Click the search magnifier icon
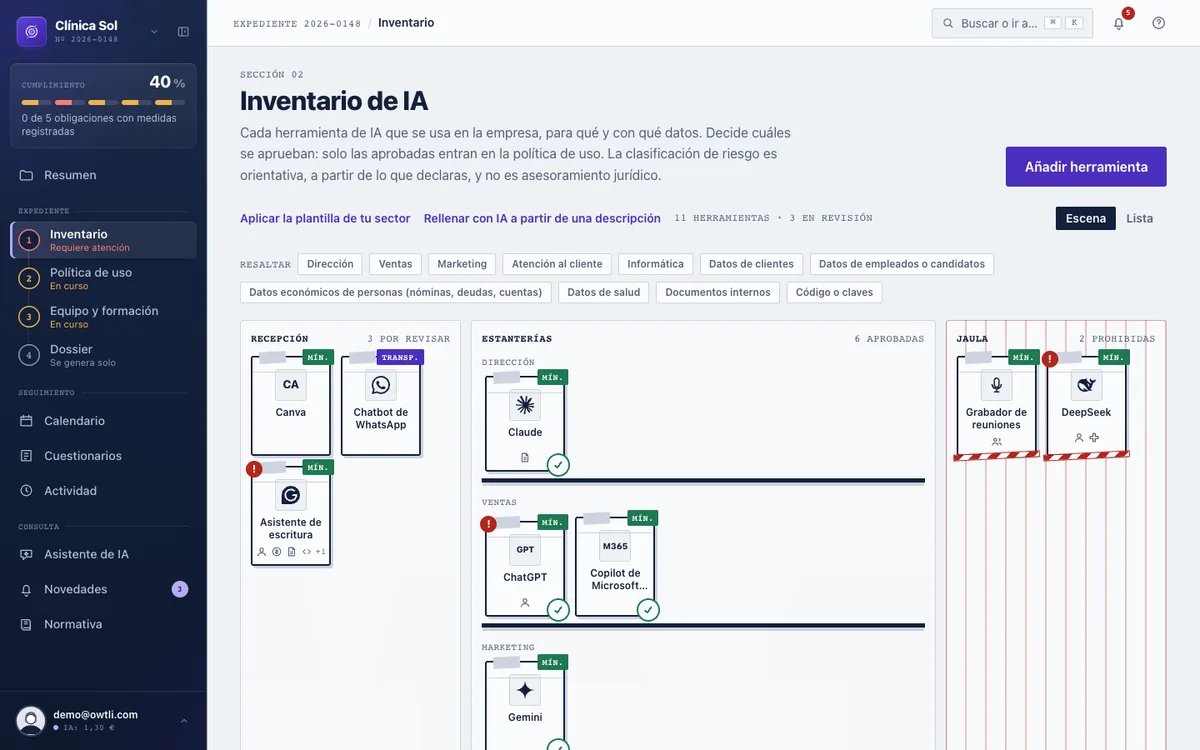This screenshot has width=1200, height=750. point(948,23)
